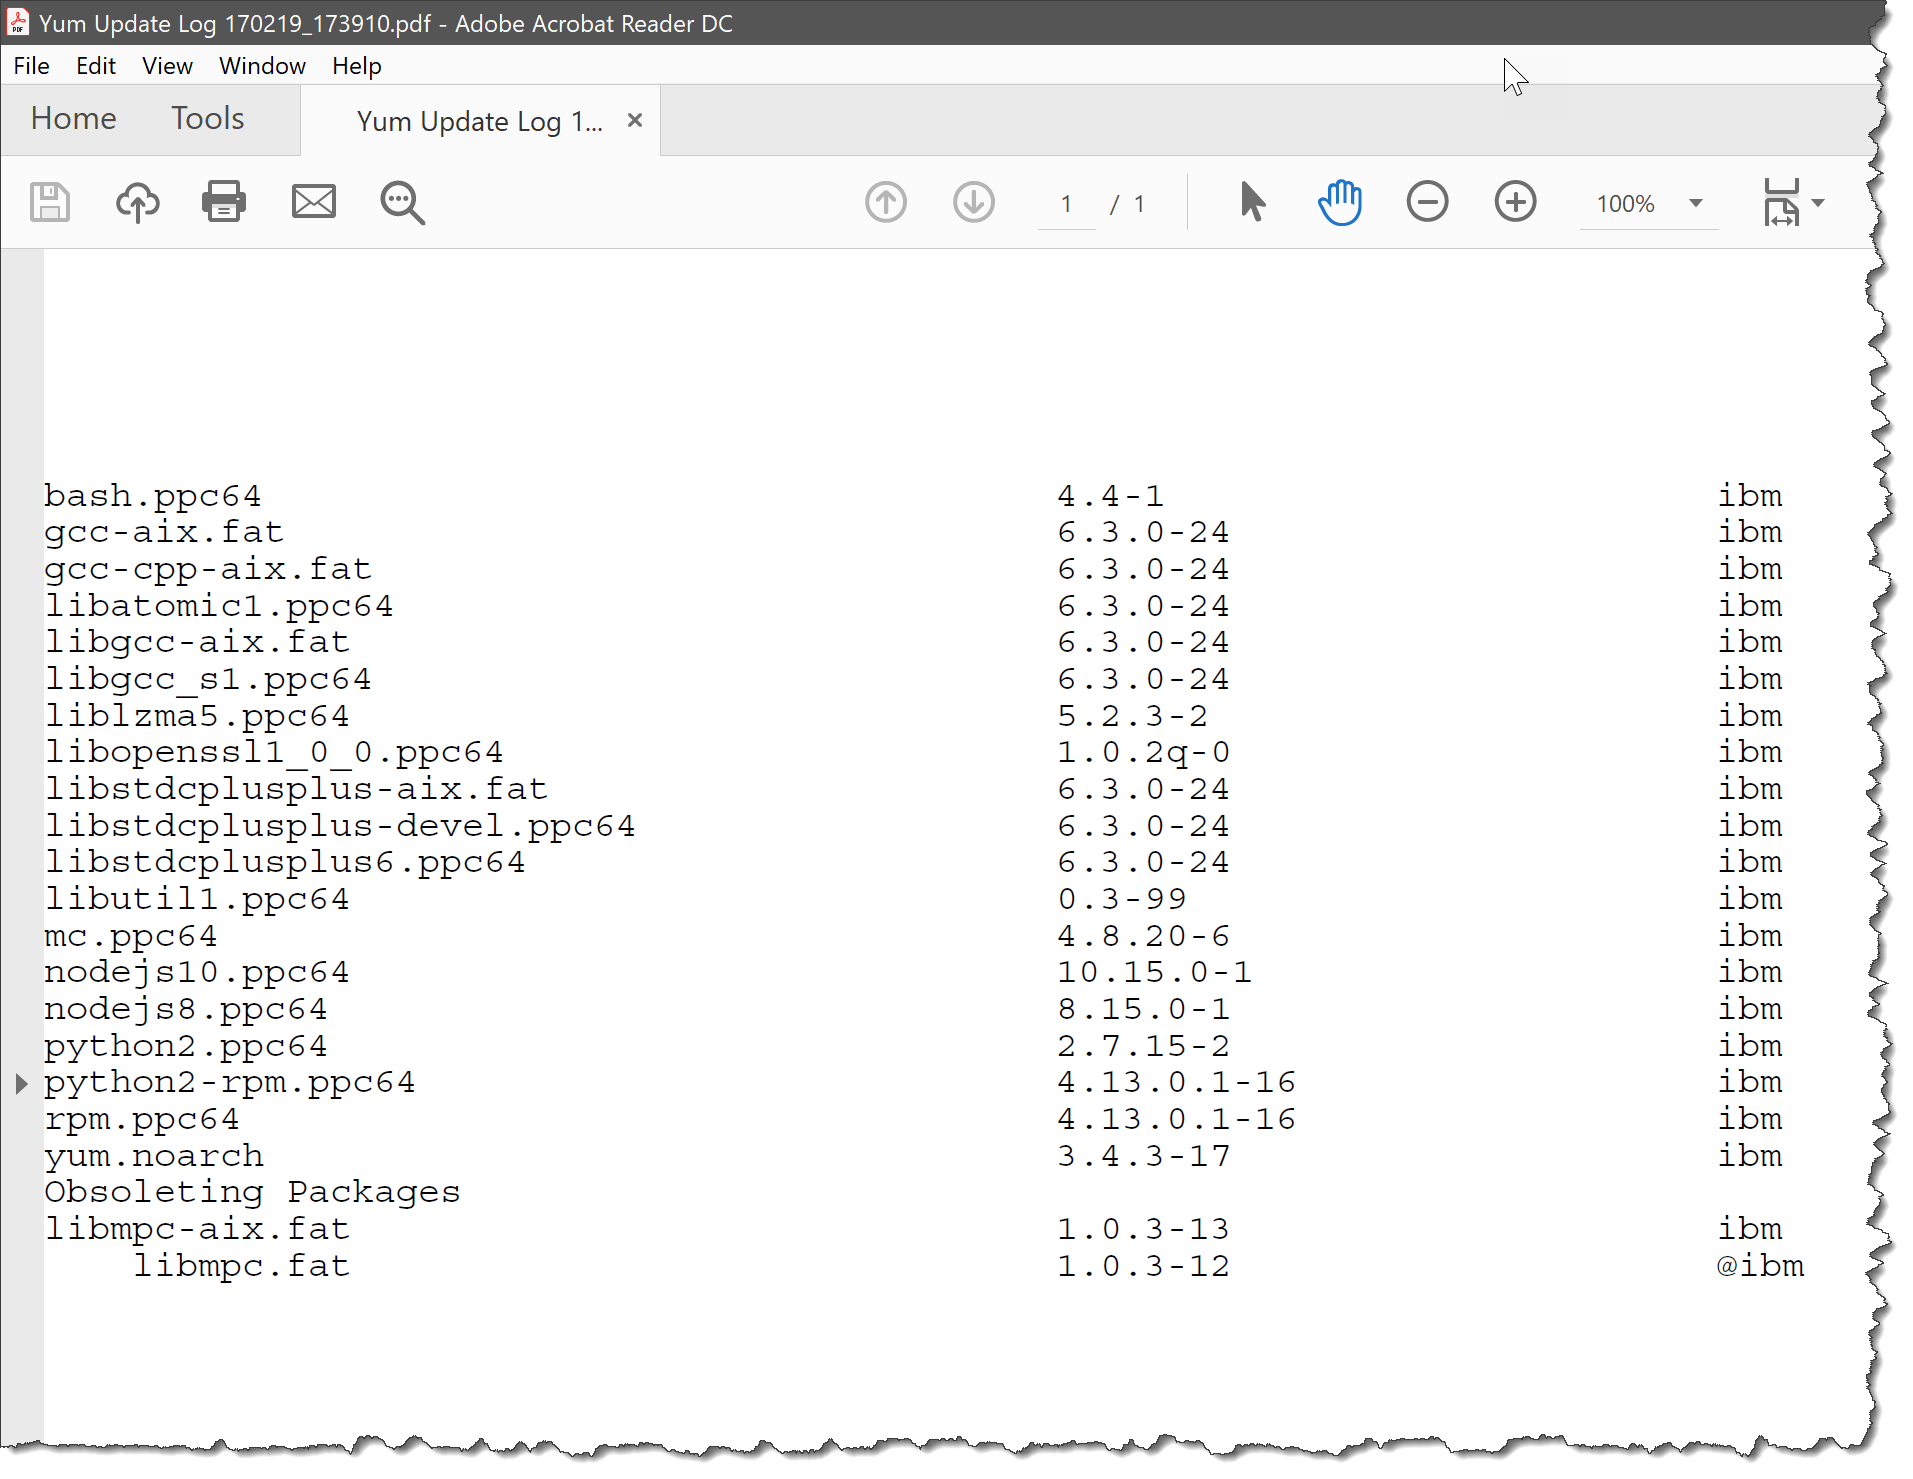Zoom out with the minus button
This screenshot has width=1913, height=1479.
coord(1427,203)
